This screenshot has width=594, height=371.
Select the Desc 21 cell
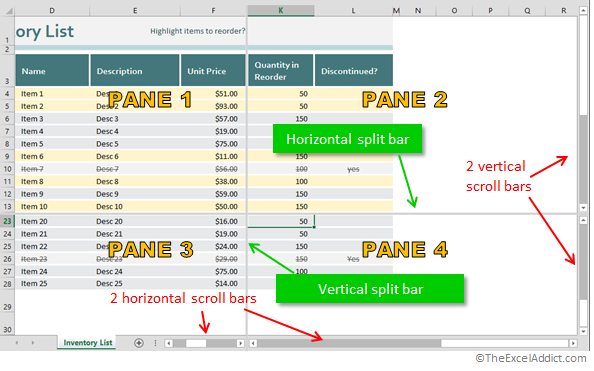click(x=135, y=234)
